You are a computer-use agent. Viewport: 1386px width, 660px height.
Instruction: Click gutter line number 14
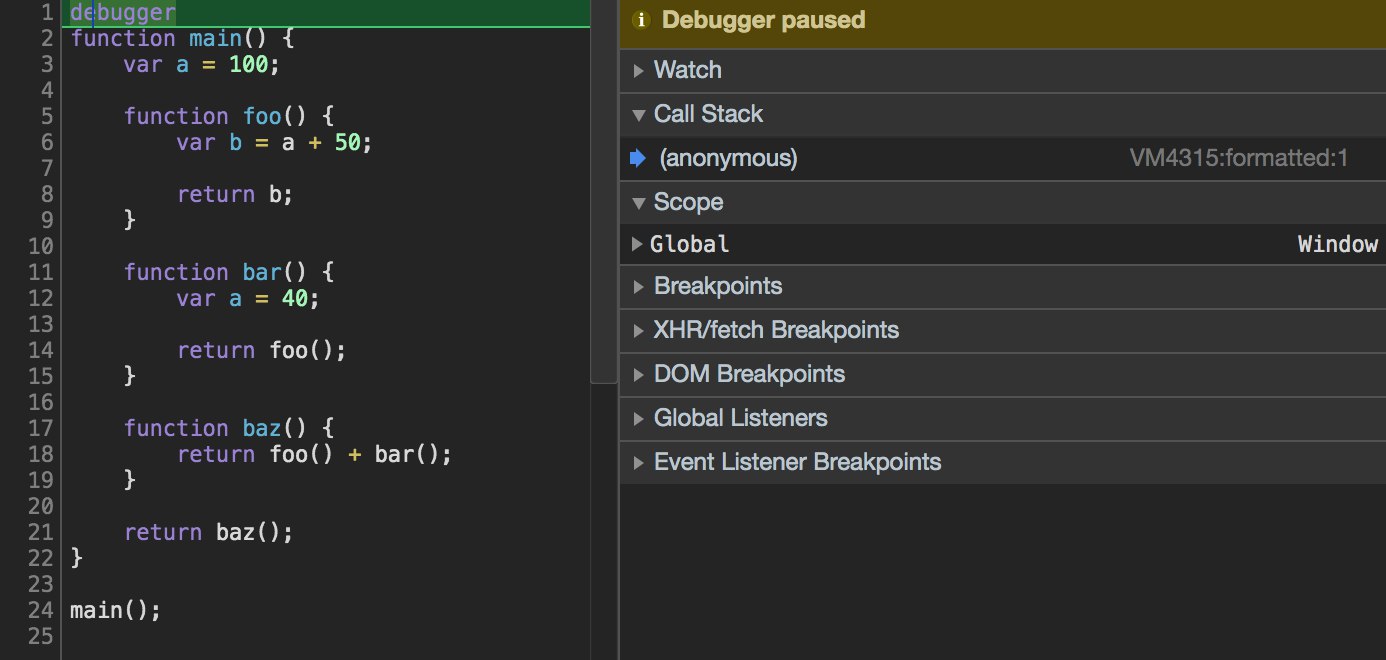40,351
